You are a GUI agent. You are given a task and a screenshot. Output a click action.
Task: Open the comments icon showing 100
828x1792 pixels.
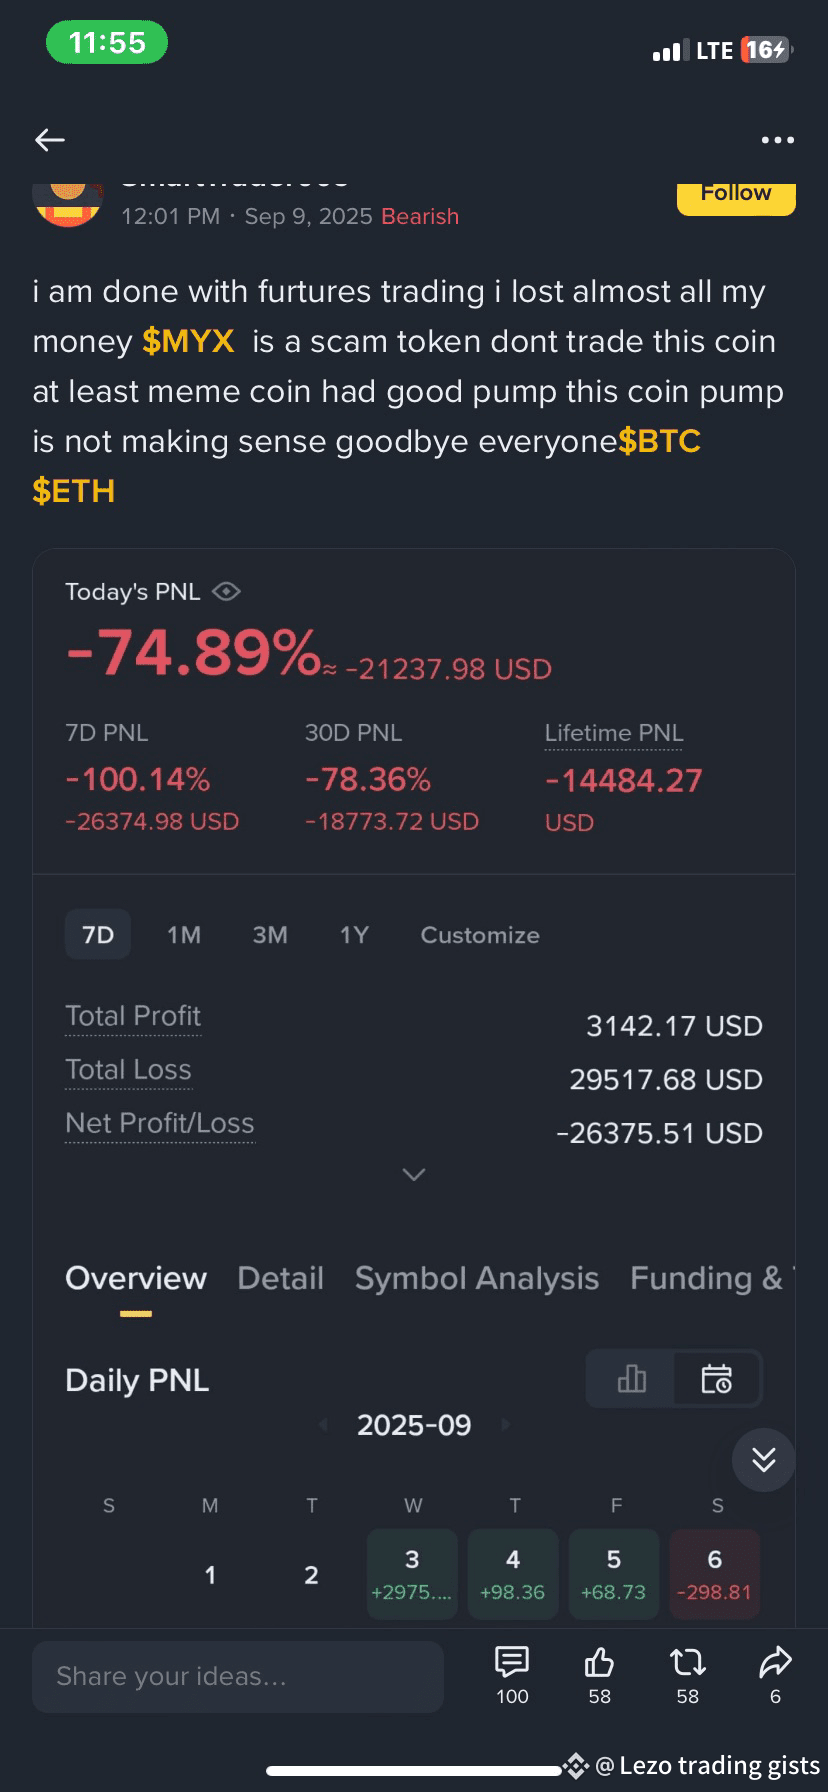[x=512, y=1662]
